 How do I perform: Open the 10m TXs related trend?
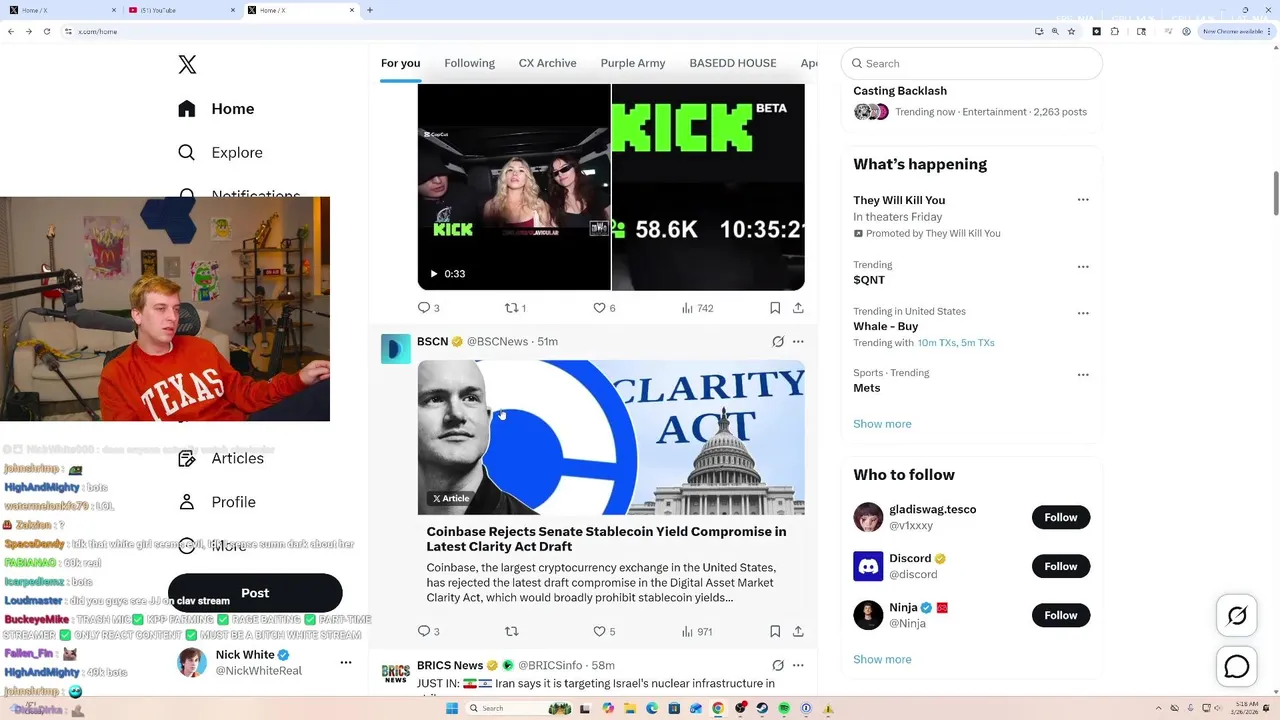tap(936, 343)
